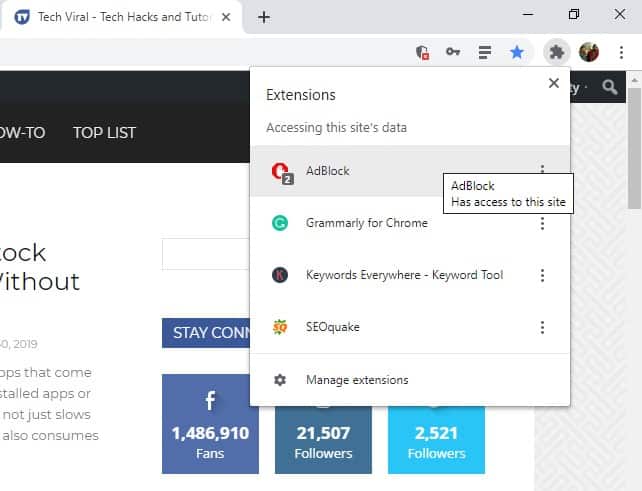The image size is (642, 491).
Task: Select SEOquake extension entry
Action: pyautogui.click(x=409, y=327)
